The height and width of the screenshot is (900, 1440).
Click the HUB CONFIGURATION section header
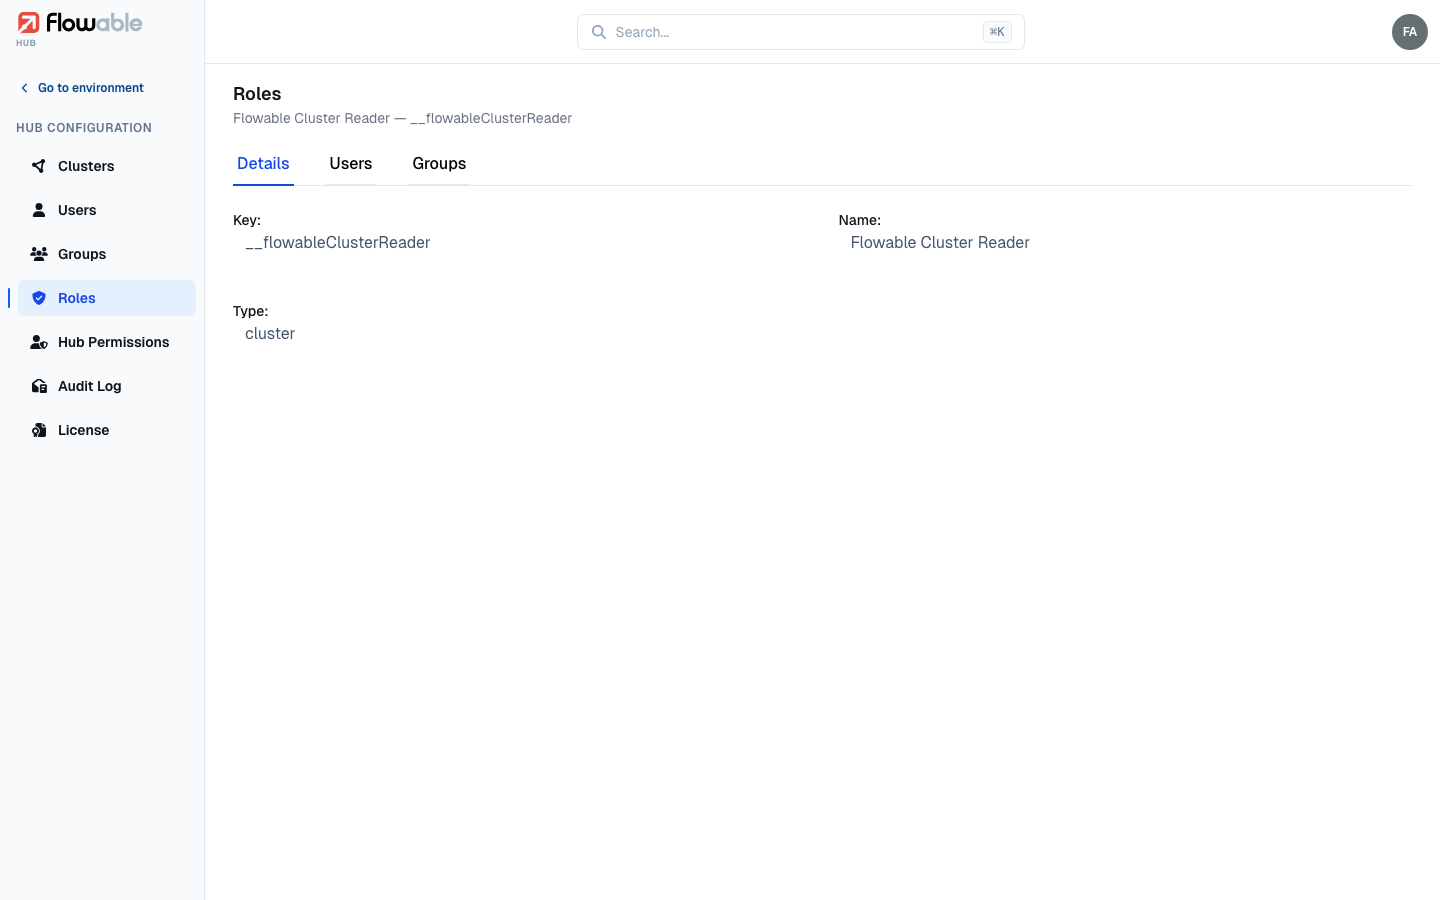coord(84,128)
